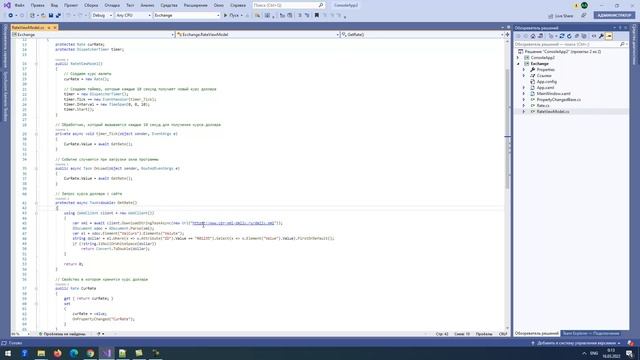Toggle the bookmark toolbar icon

pyautogui.click(x=317, y=16)
